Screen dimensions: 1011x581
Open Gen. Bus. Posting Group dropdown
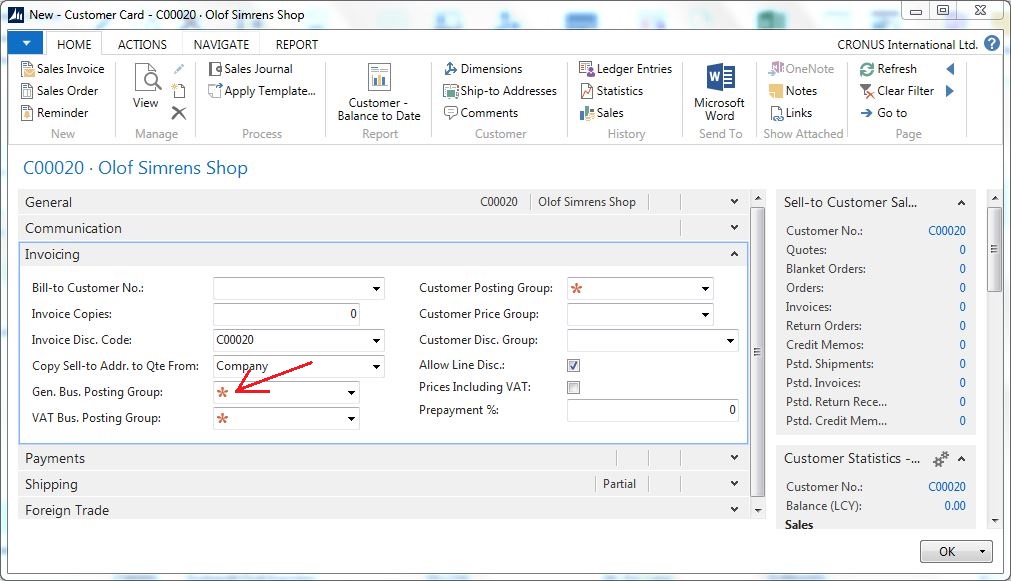(x=351, y=392)
